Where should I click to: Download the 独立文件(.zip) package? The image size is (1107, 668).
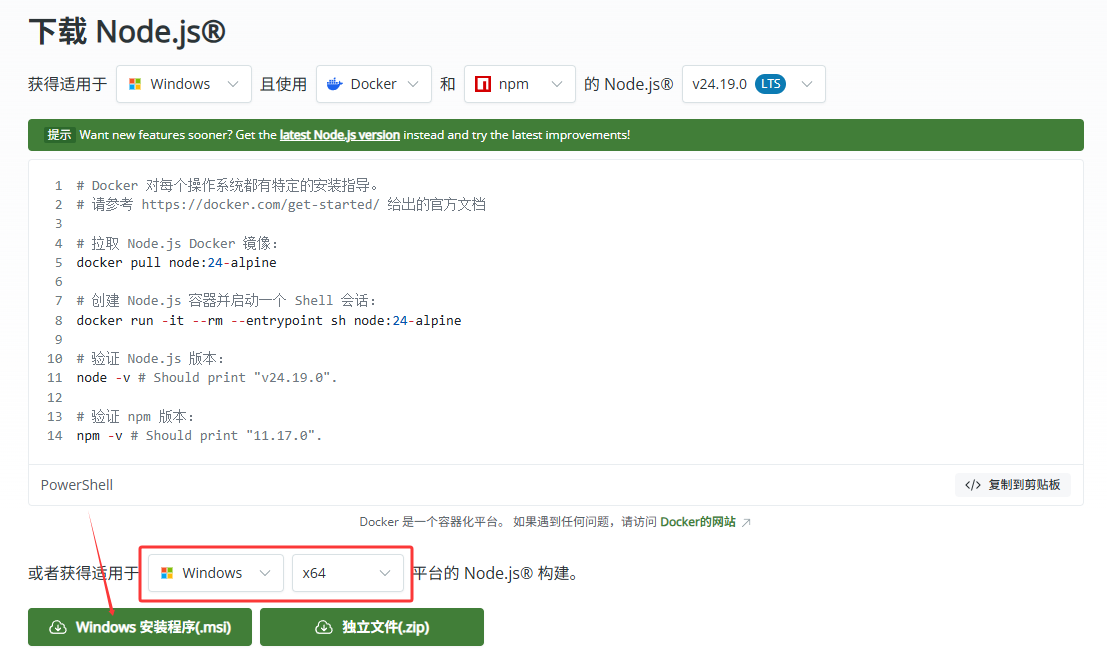click(372, 627)
